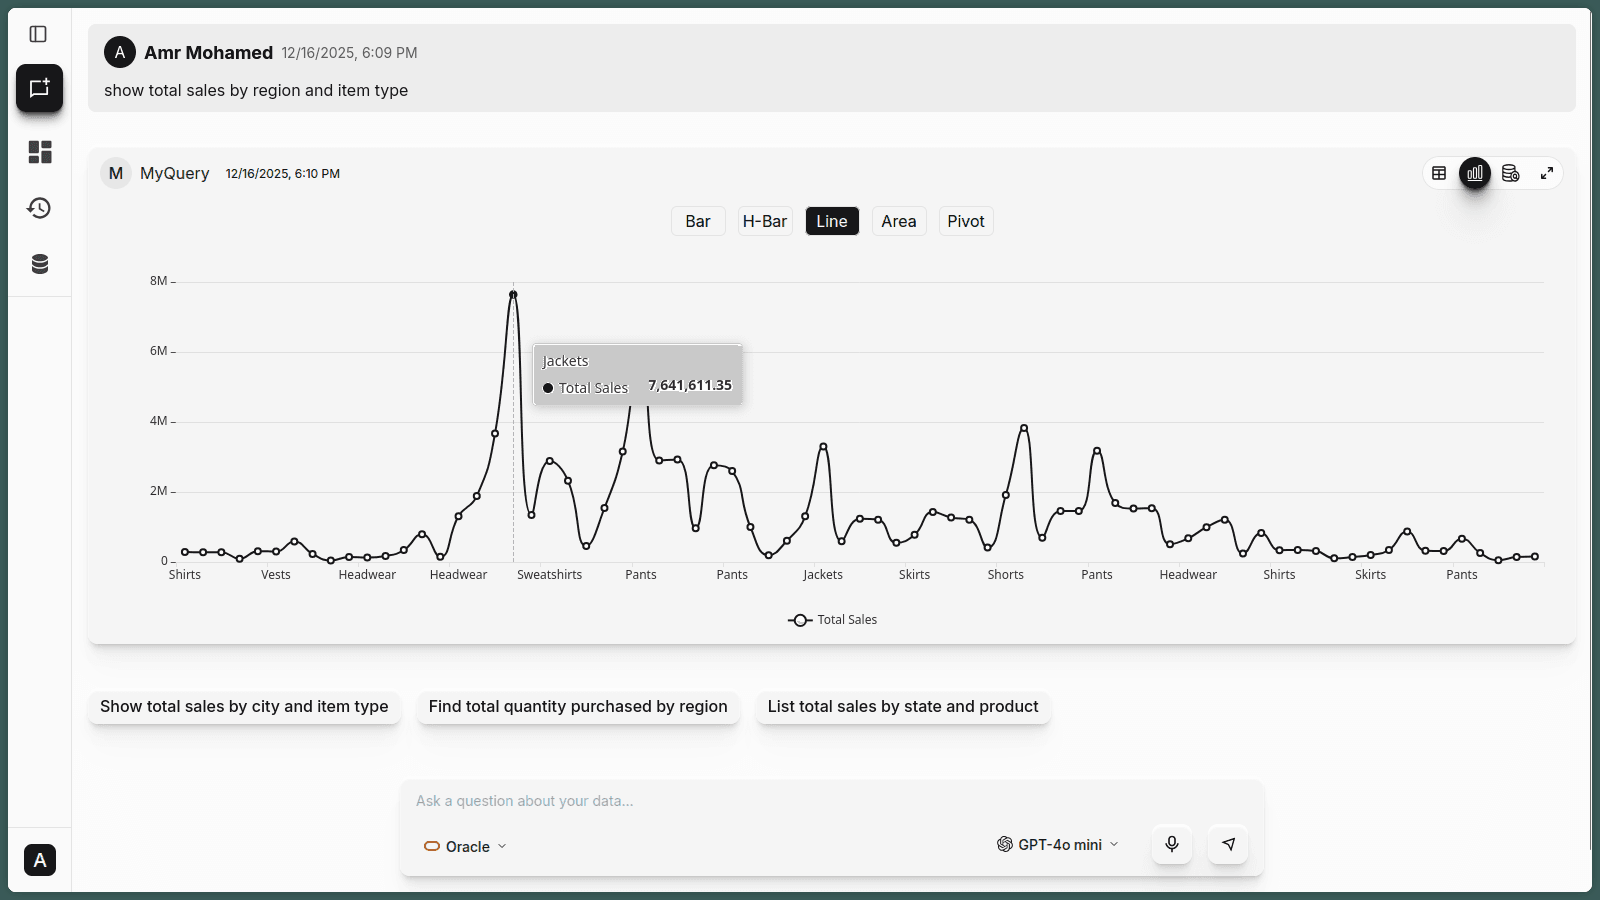Open the GPT-4o mini model selector

(1056, 844)
